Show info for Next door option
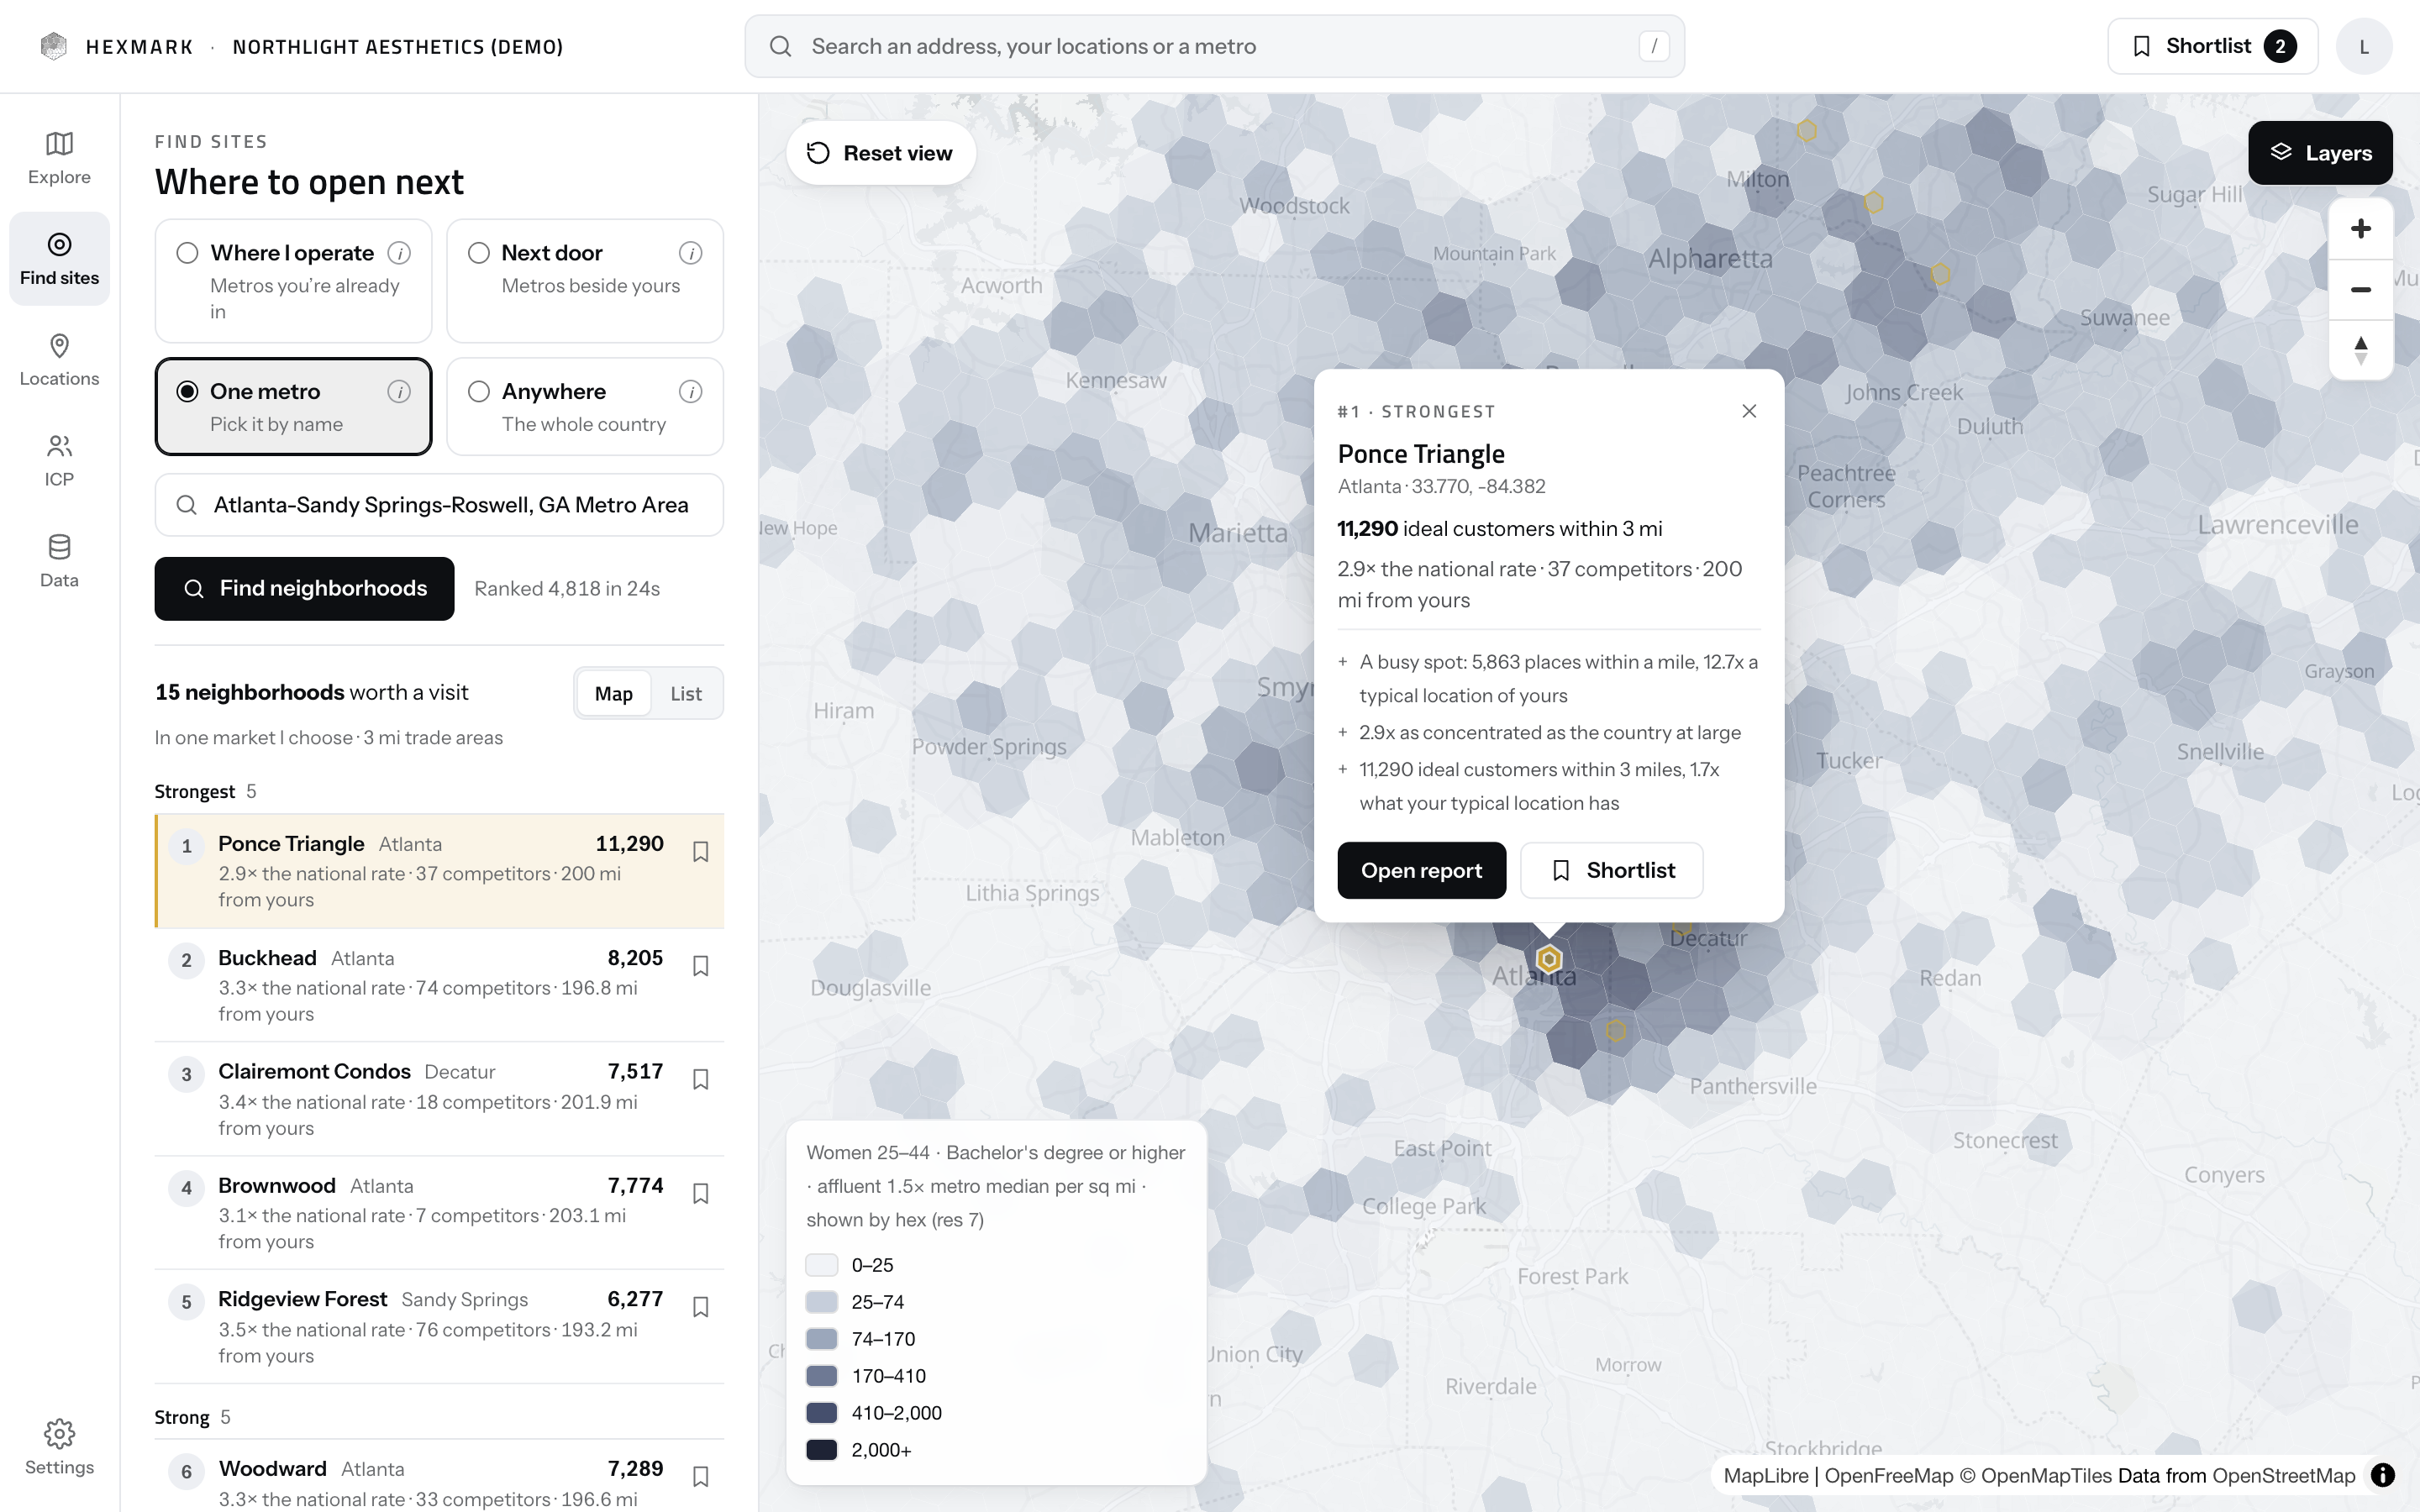Image resolution: width=2420 pixels, height=1512 pixels. click(x=690, y=253)
